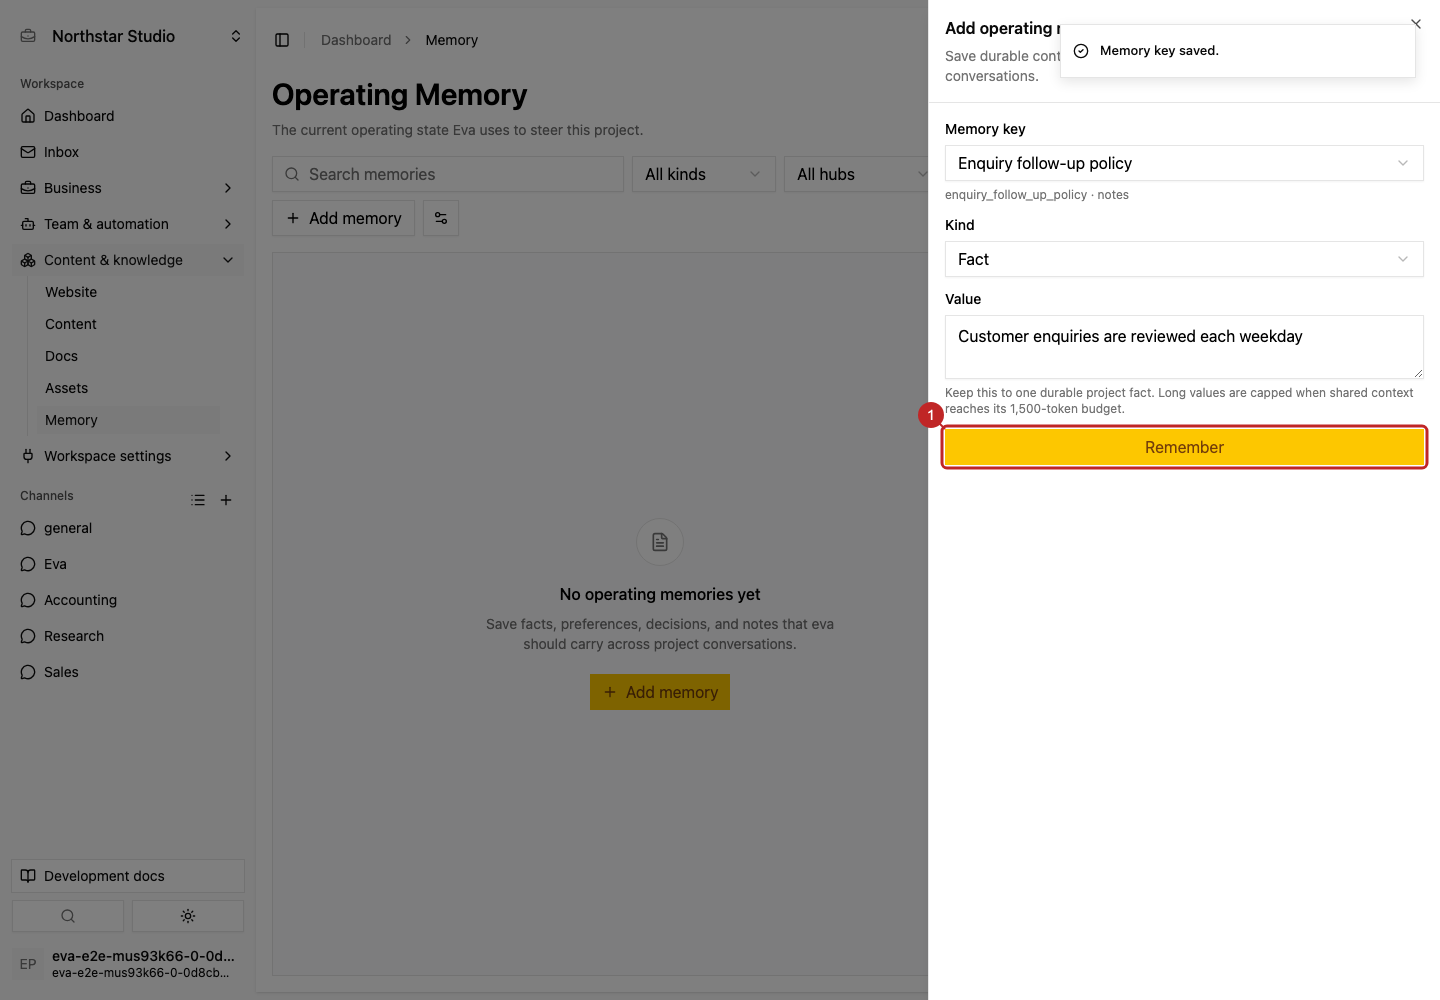
Task: Open the Research channel
Action: point(128,636)
